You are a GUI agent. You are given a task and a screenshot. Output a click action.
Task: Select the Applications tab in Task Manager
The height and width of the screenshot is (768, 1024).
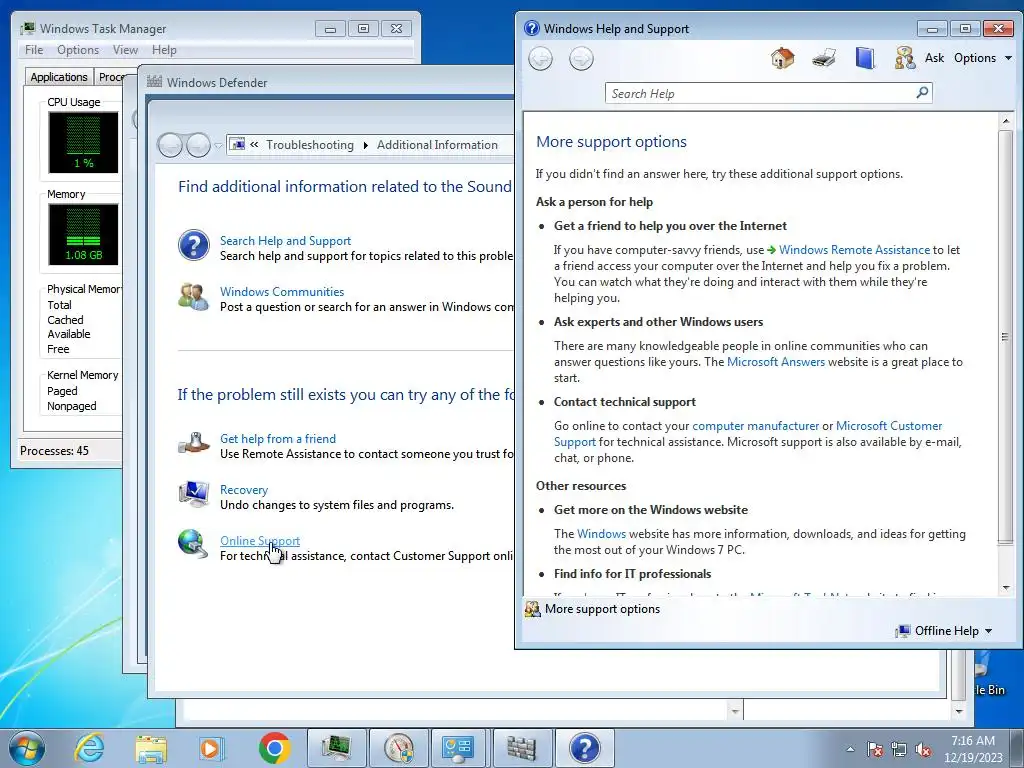click(59, 77)
